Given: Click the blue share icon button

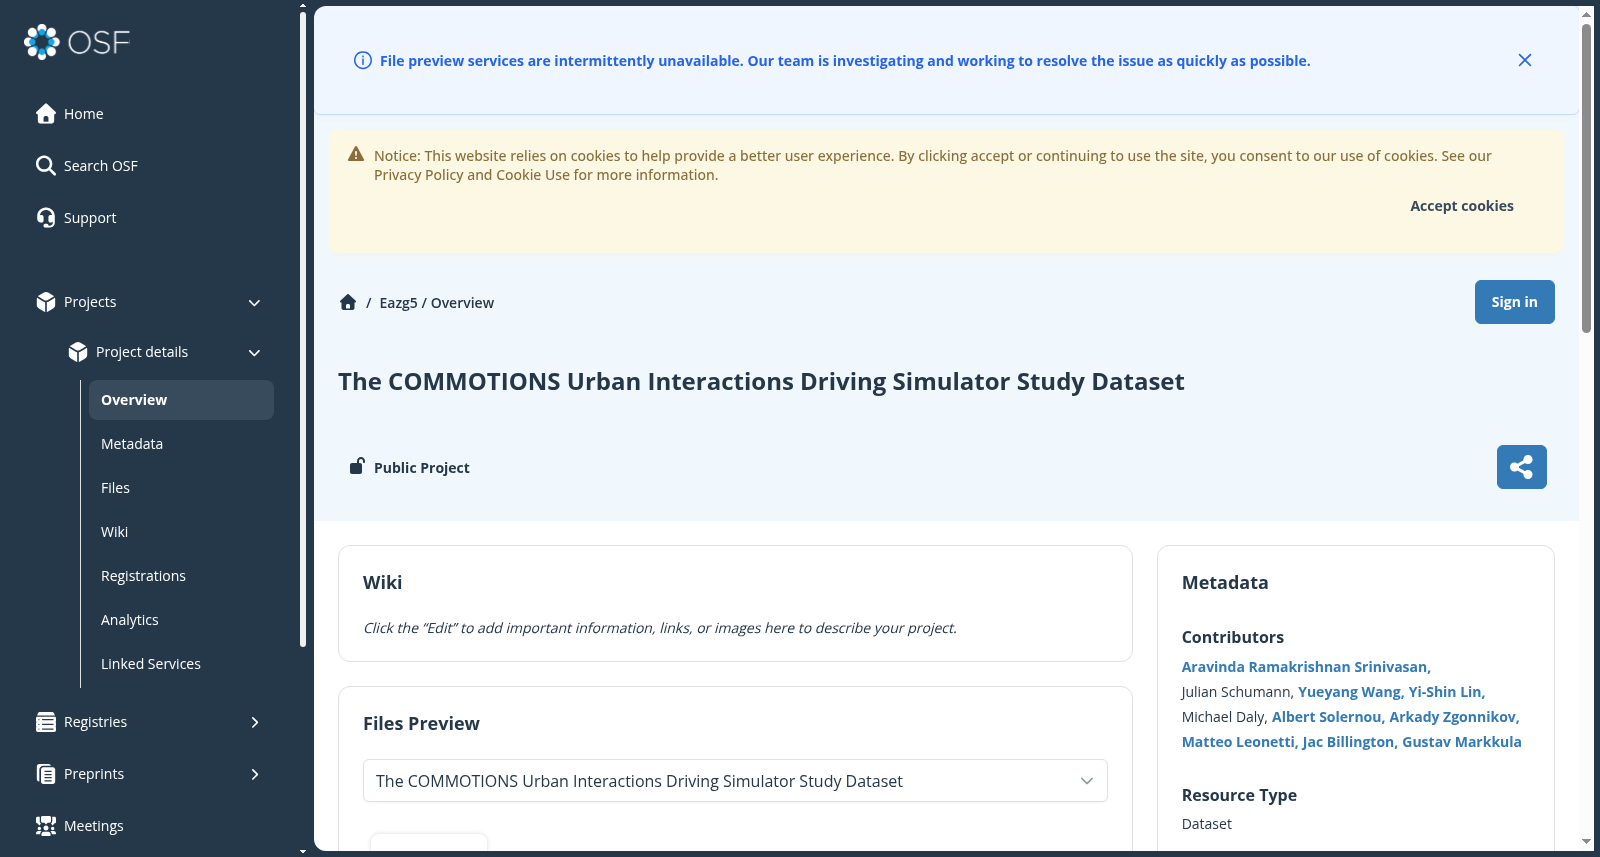Looking at the screenshot, I should pyautogui.click(x=1521, y=467).
